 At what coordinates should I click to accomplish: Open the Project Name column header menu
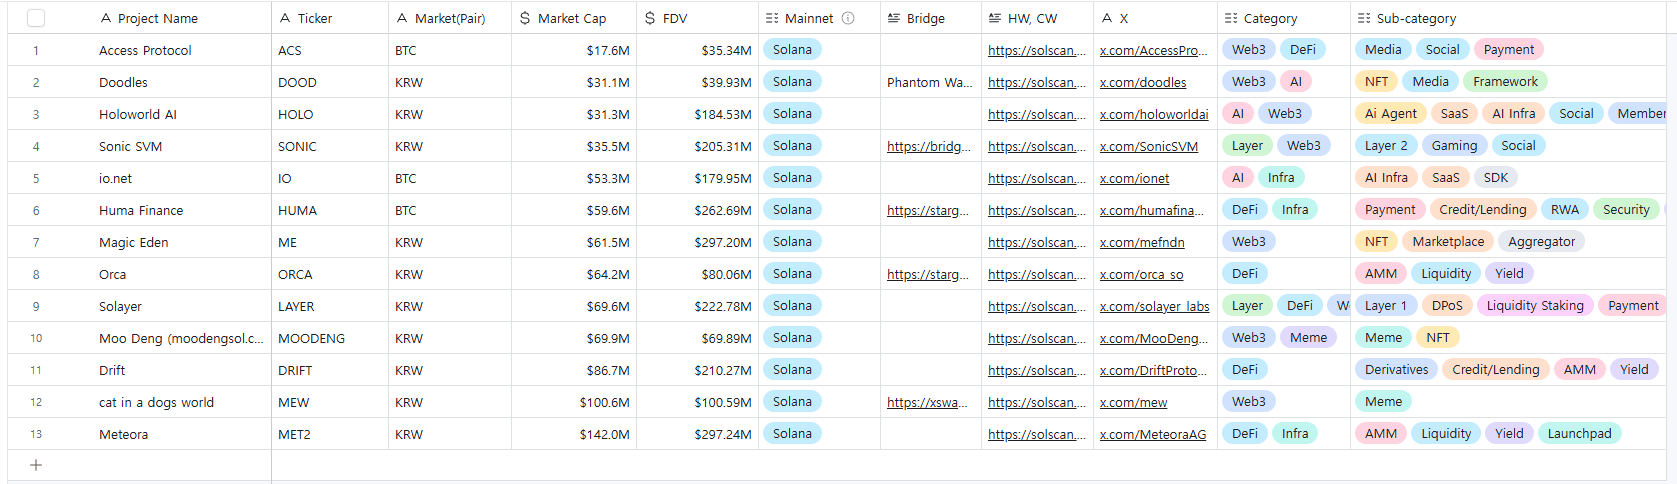[x=158, y=18]
